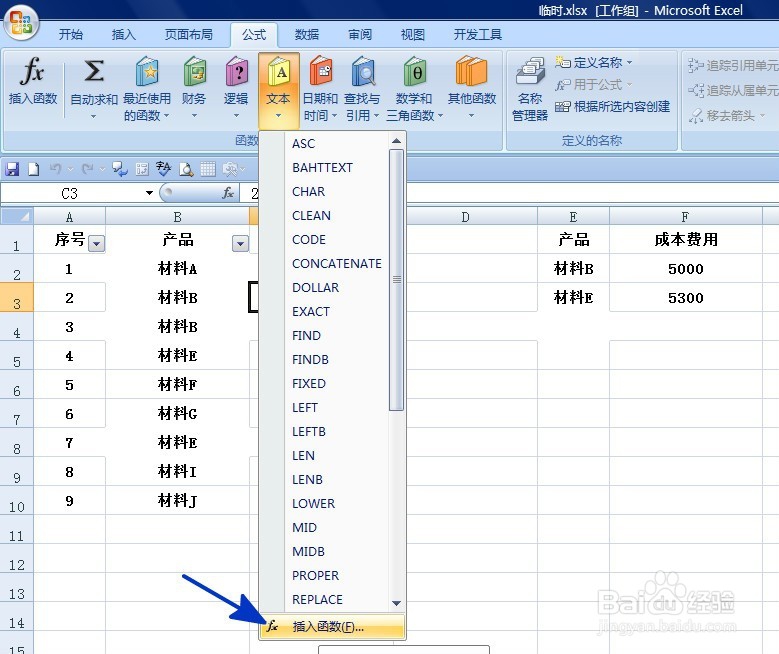Open the Name Manager
This screenshot has width=779, height=654.
530,88
